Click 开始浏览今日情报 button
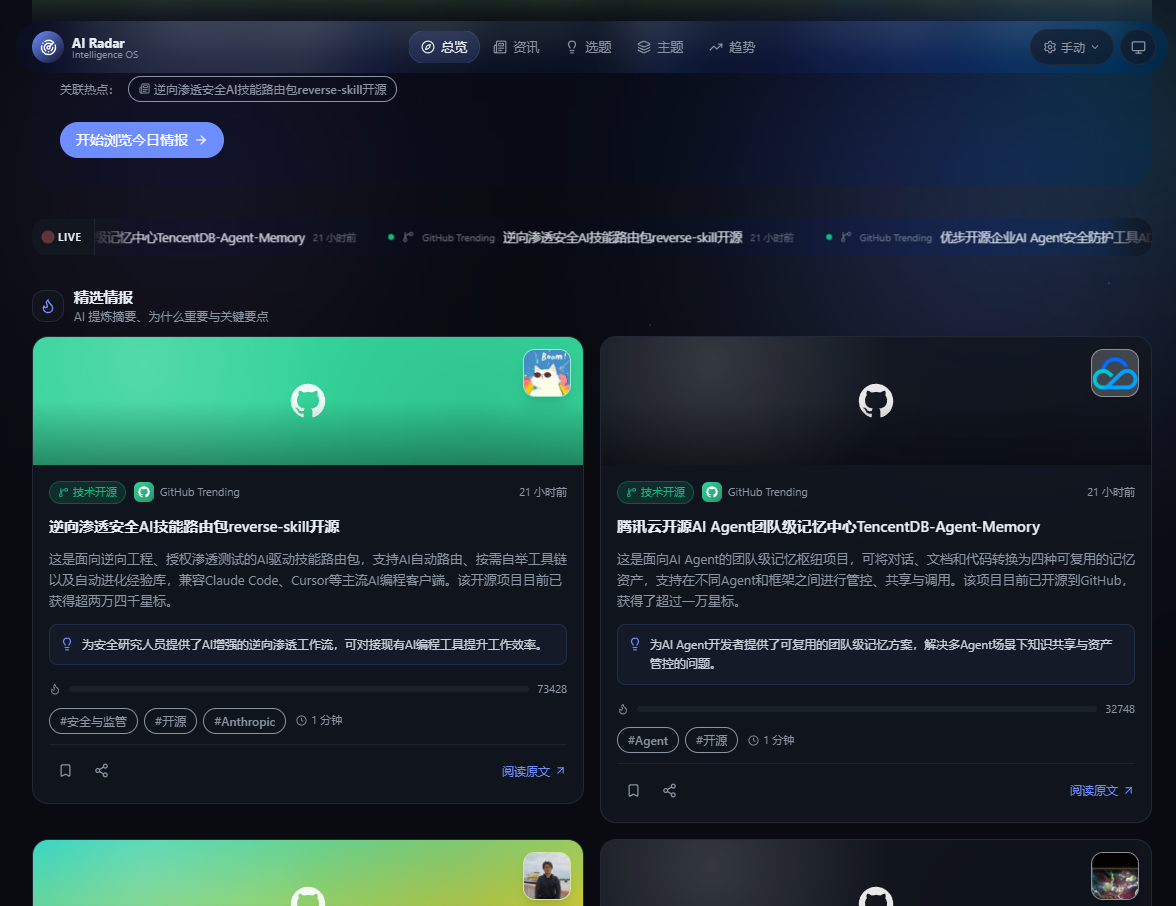This screenshot has width=1176, height=906. click(142, 140)
